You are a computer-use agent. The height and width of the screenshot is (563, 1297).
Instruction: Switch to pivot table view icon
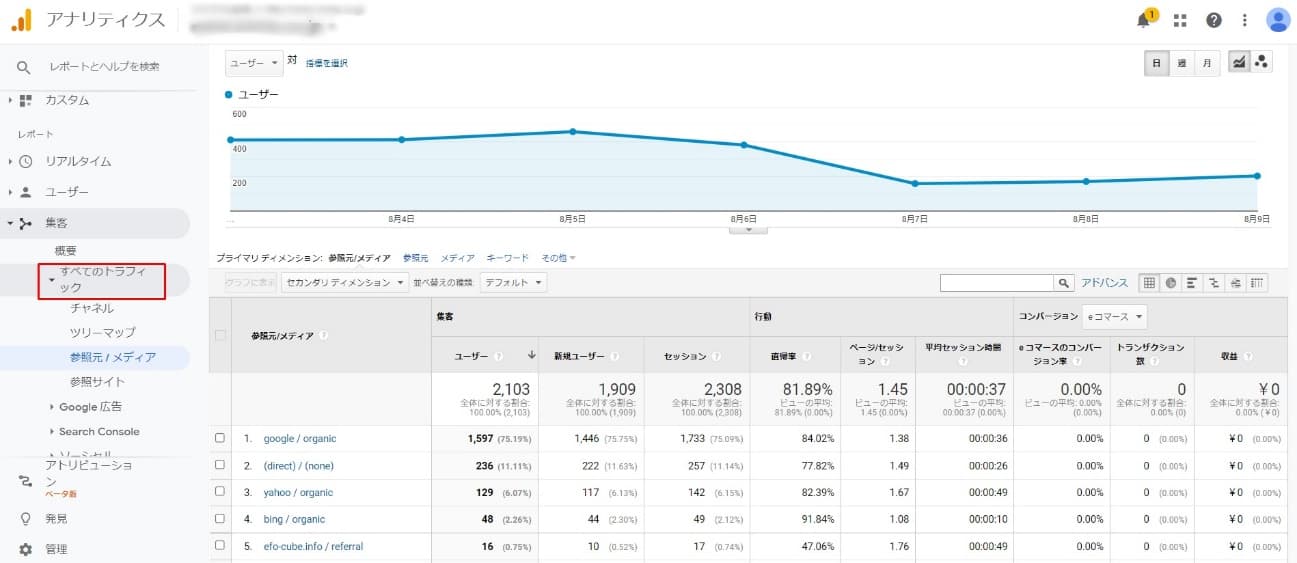tap(1257, 283)
